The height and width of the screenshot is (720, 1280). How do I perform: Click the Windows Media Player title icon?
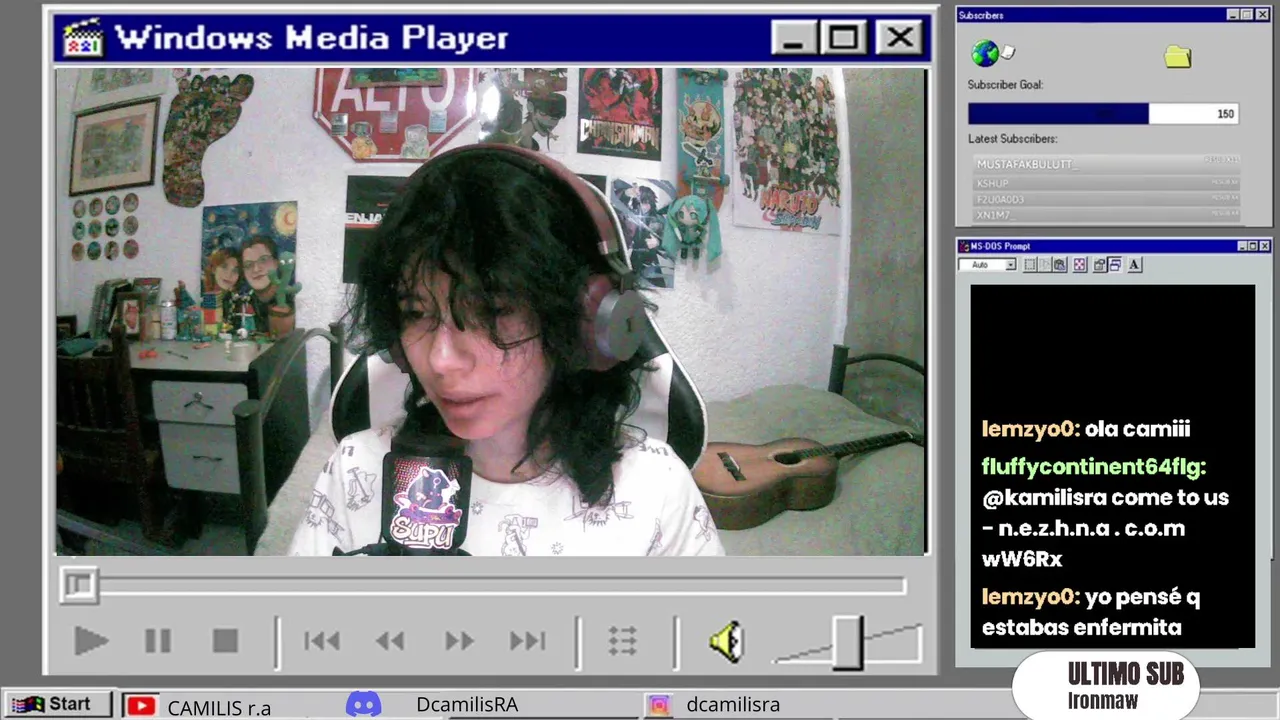coord(82,38)
